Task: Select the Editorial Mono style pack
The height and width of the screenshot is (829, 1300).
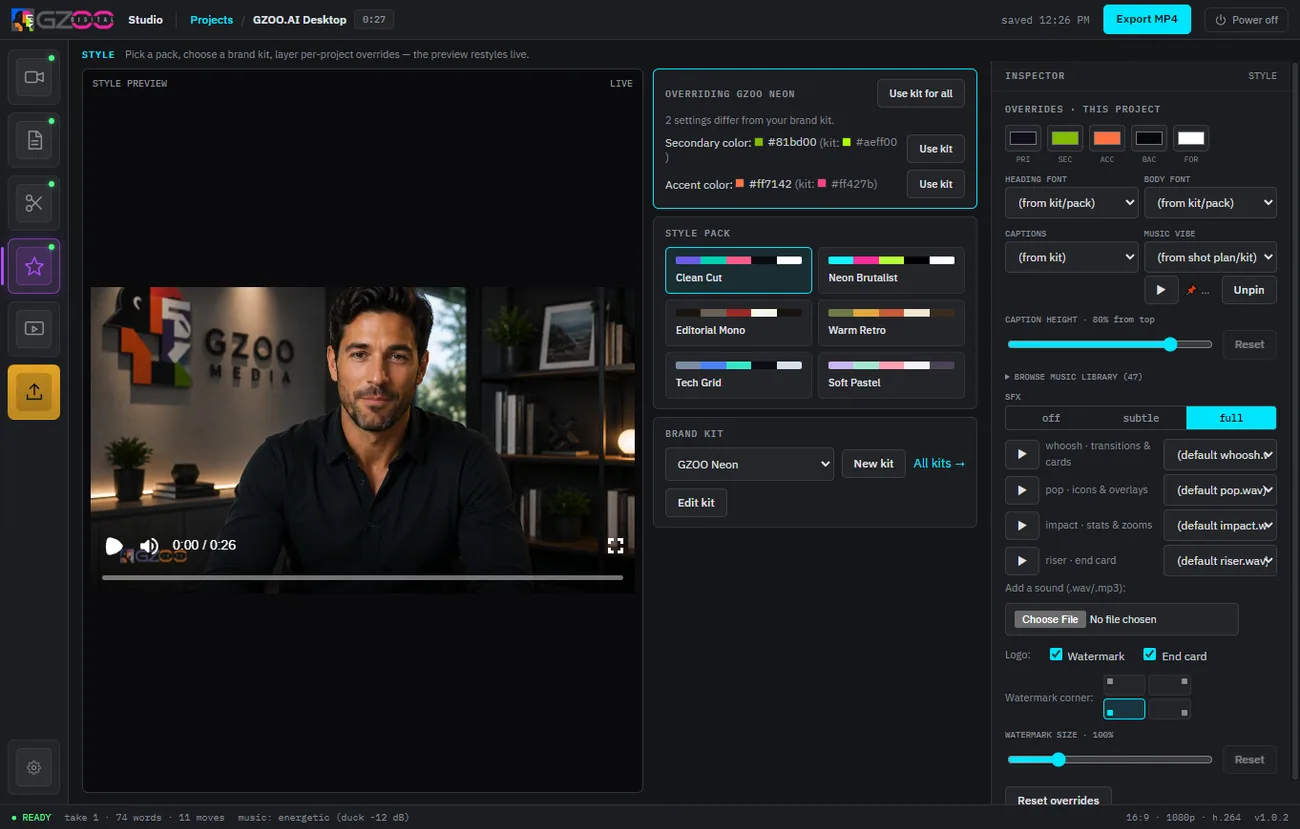Action: click(738, 323)
